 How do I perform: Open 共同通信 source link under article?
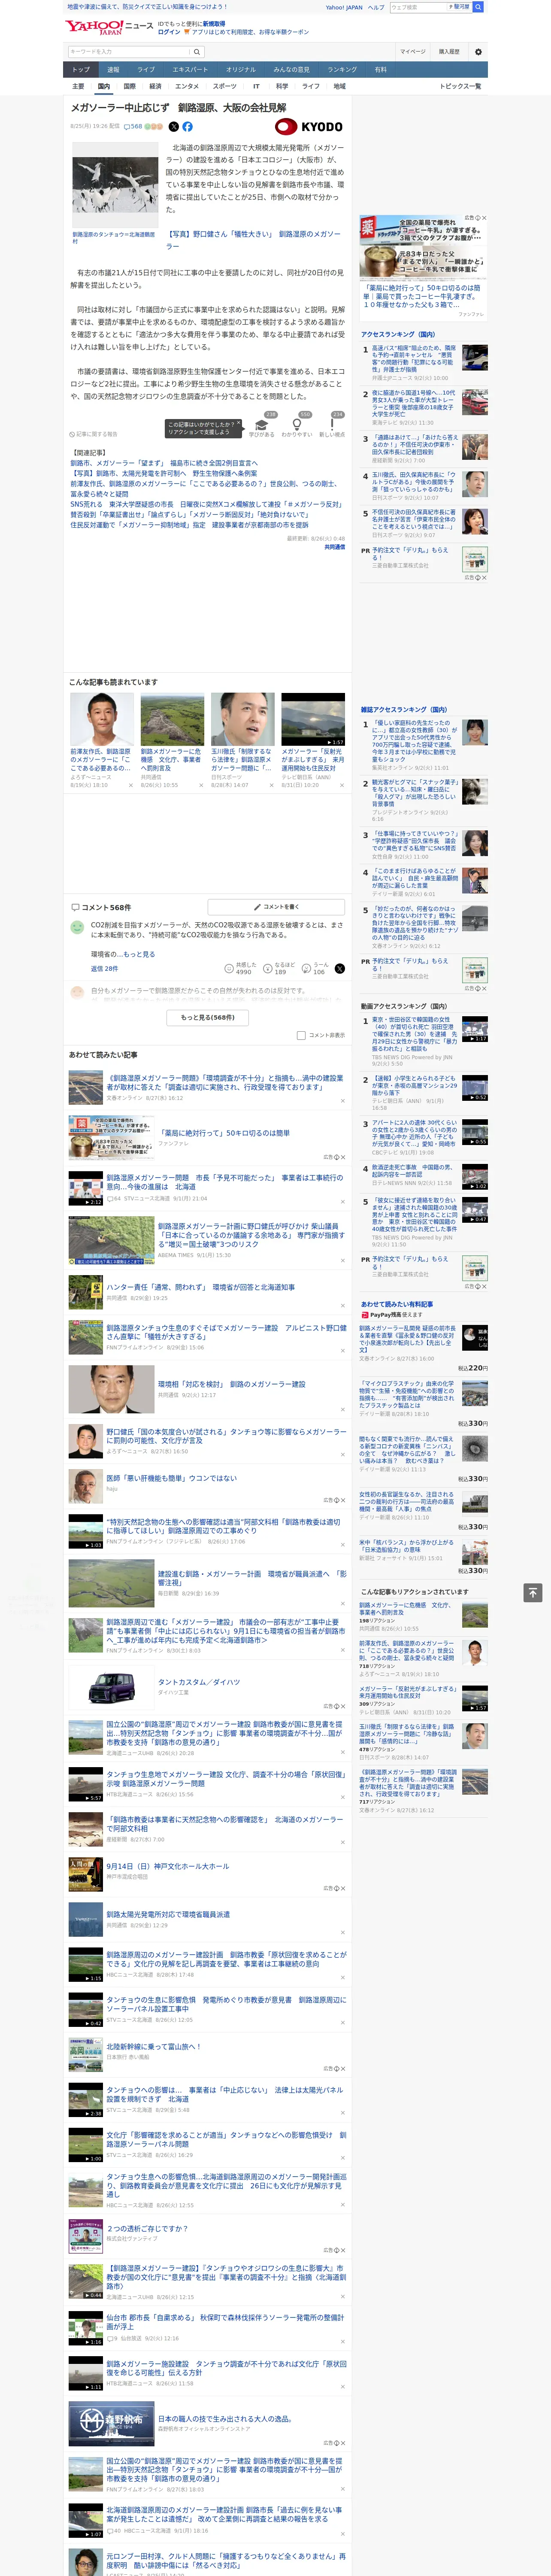(x=334, y=547)
